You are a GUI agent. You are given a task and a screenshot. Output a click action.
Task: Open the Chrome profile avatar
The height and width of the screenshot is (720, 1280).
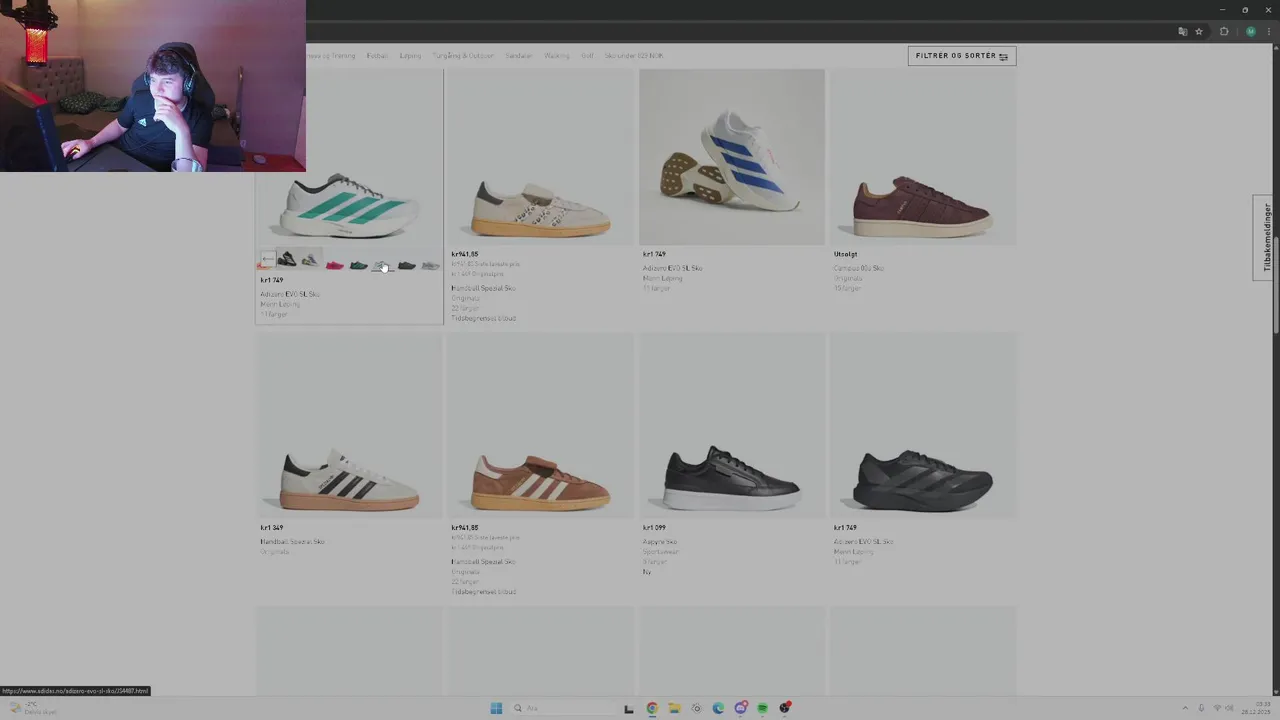pyautogui.click(x=1250, y=31)
